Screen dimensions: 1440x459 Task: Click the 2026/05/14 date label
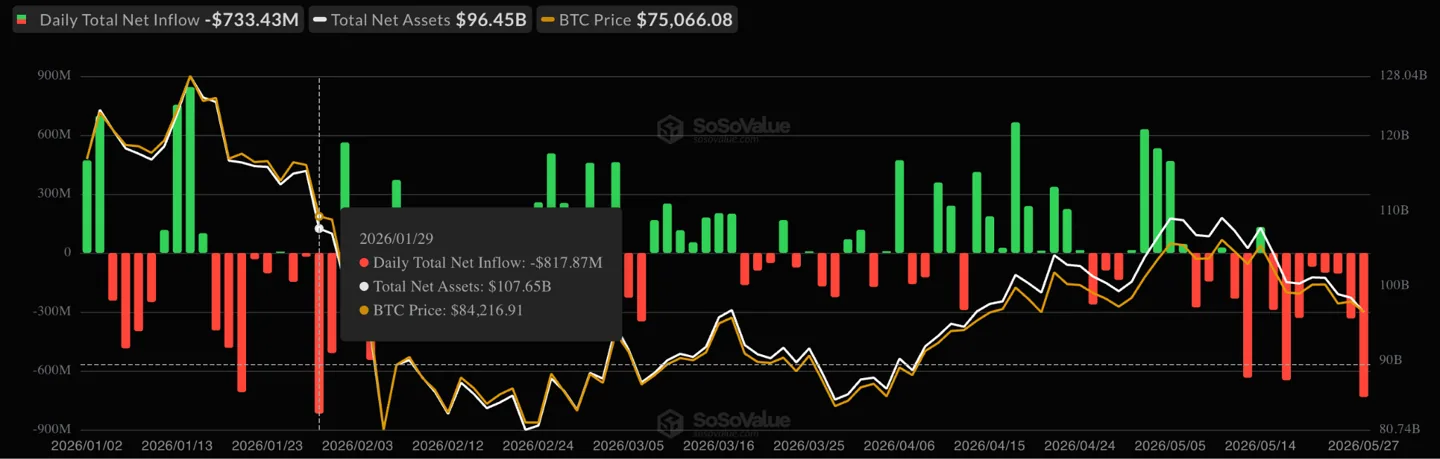pyautogui.click(x=1260, y=445)
